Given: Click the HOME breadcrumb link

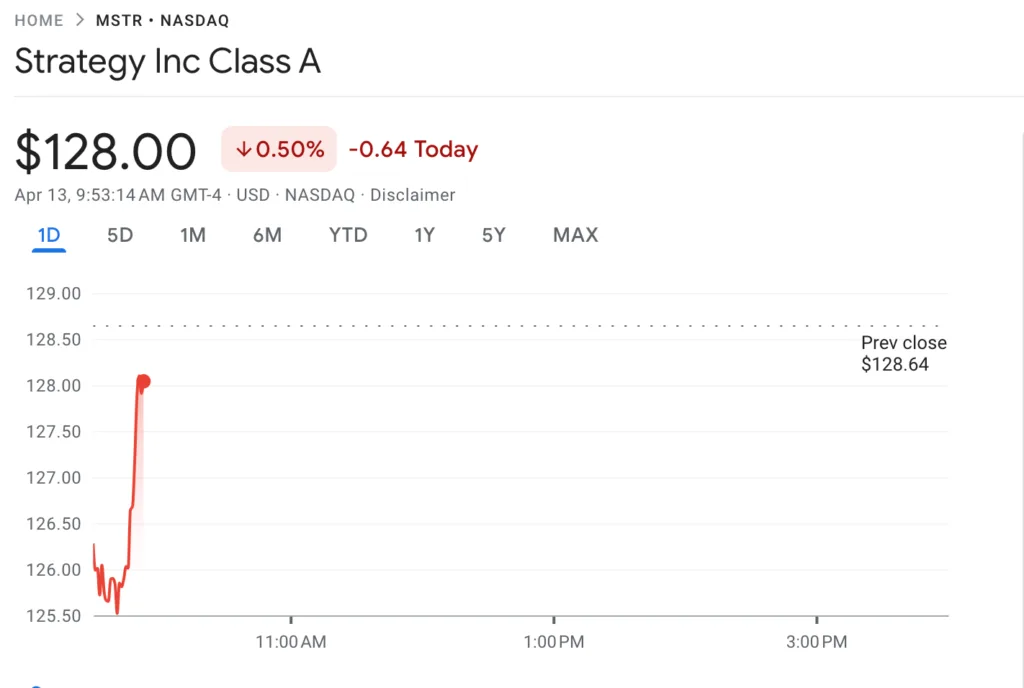Looking at the screenshot, I should [39, 19].
